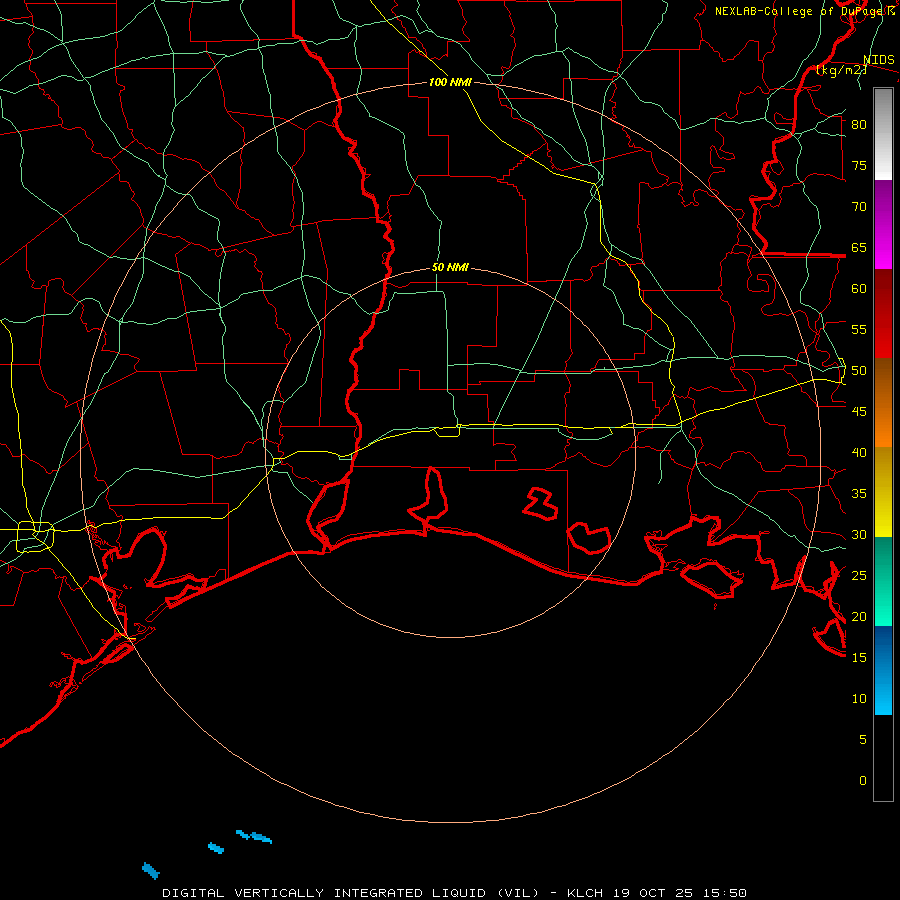
Task: Click the middle small blue VIL echo
Action: (216, 848)
